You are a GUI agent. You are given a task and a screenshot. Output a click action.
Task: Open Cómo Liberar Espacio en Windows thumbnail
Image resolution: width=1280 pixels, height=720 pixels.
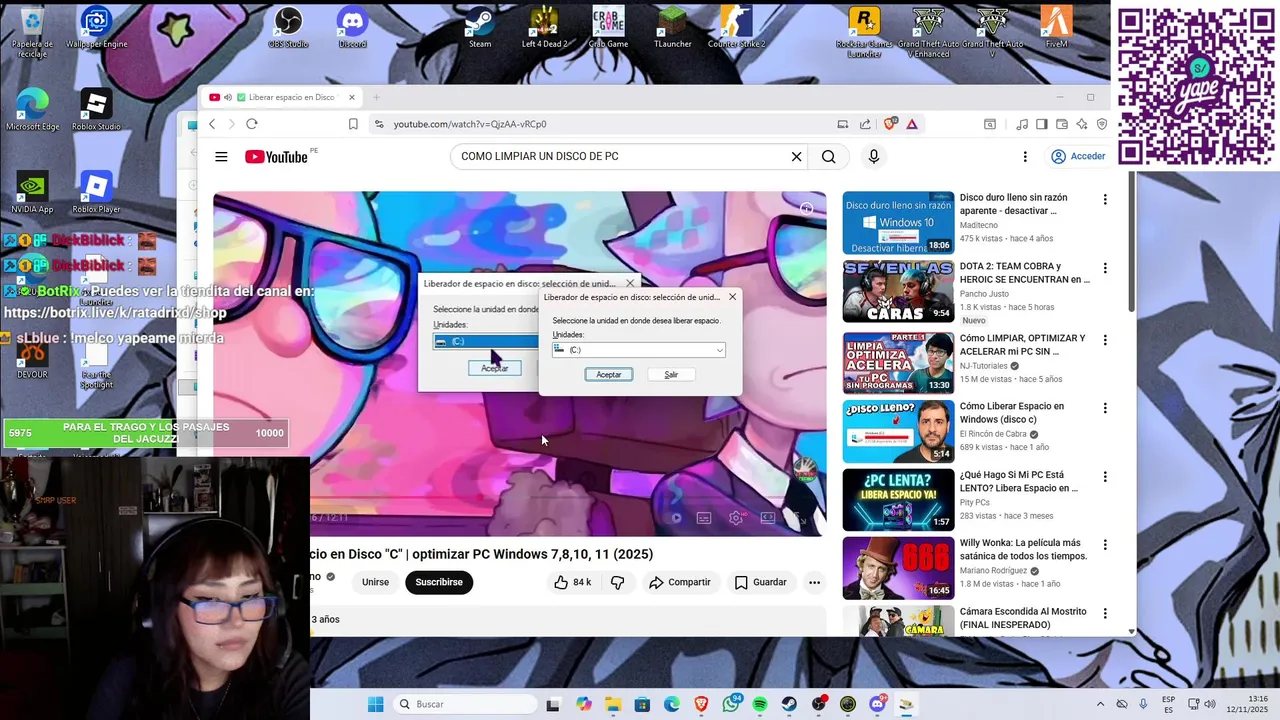(x=898, y=431)
